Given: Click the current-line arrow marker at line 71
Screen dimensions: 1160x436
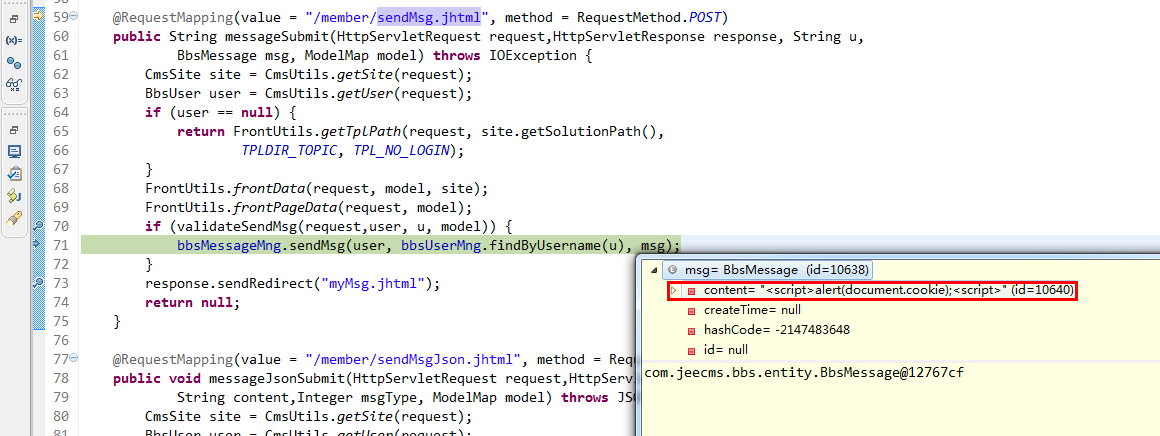Looking at the screenshot, I should (x=38, y=244).
